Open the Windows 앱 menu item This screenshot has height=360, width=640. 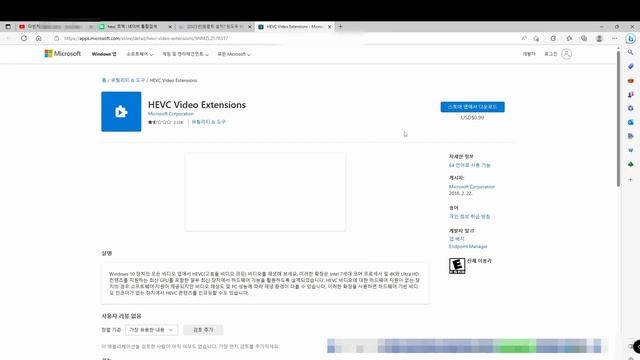tap(104, 54)
